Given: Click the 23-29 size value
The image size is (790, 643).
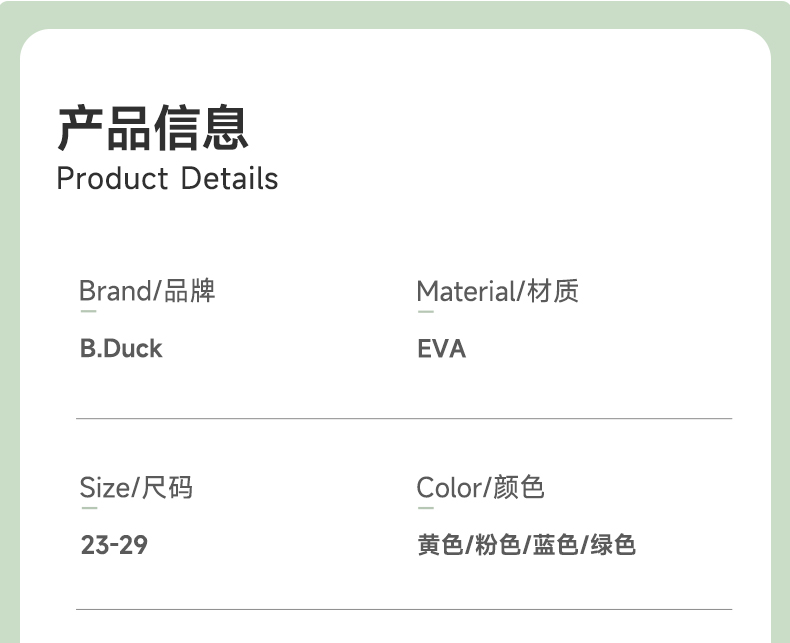Looking at the screenshot, I should coord(114,546).
